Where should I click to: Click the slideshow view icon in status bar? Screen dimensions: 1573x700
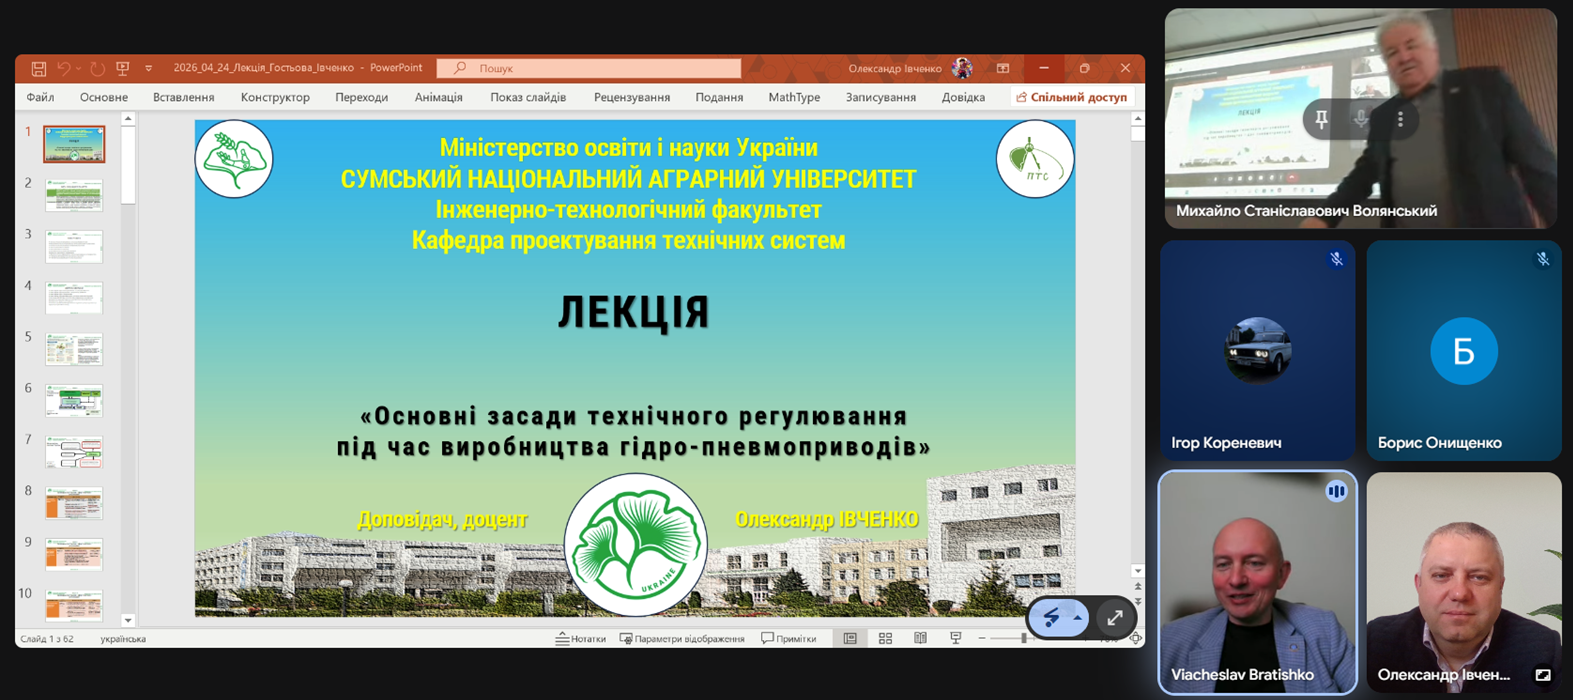point(955,639)
